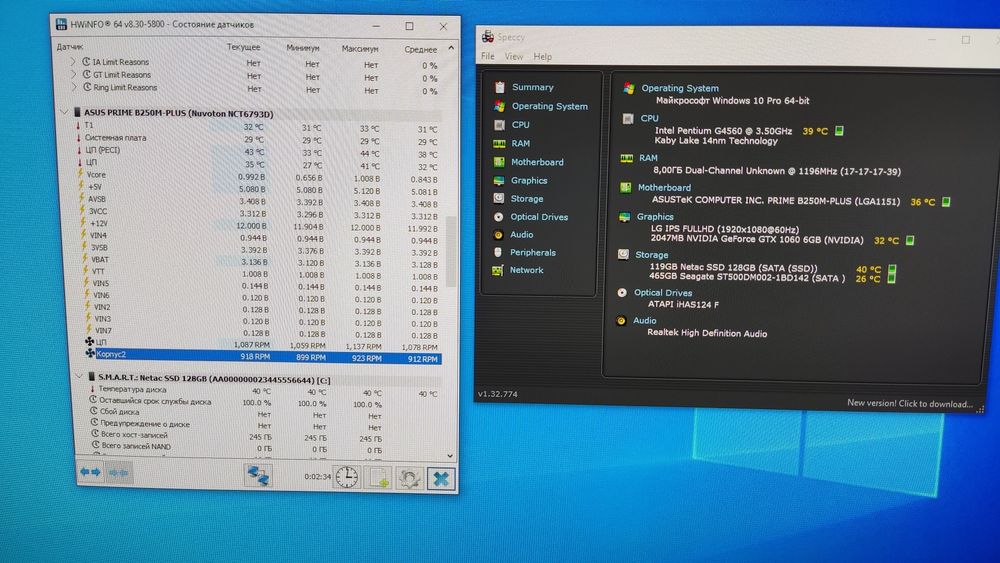Click Текущее column header

pos(243,47)
